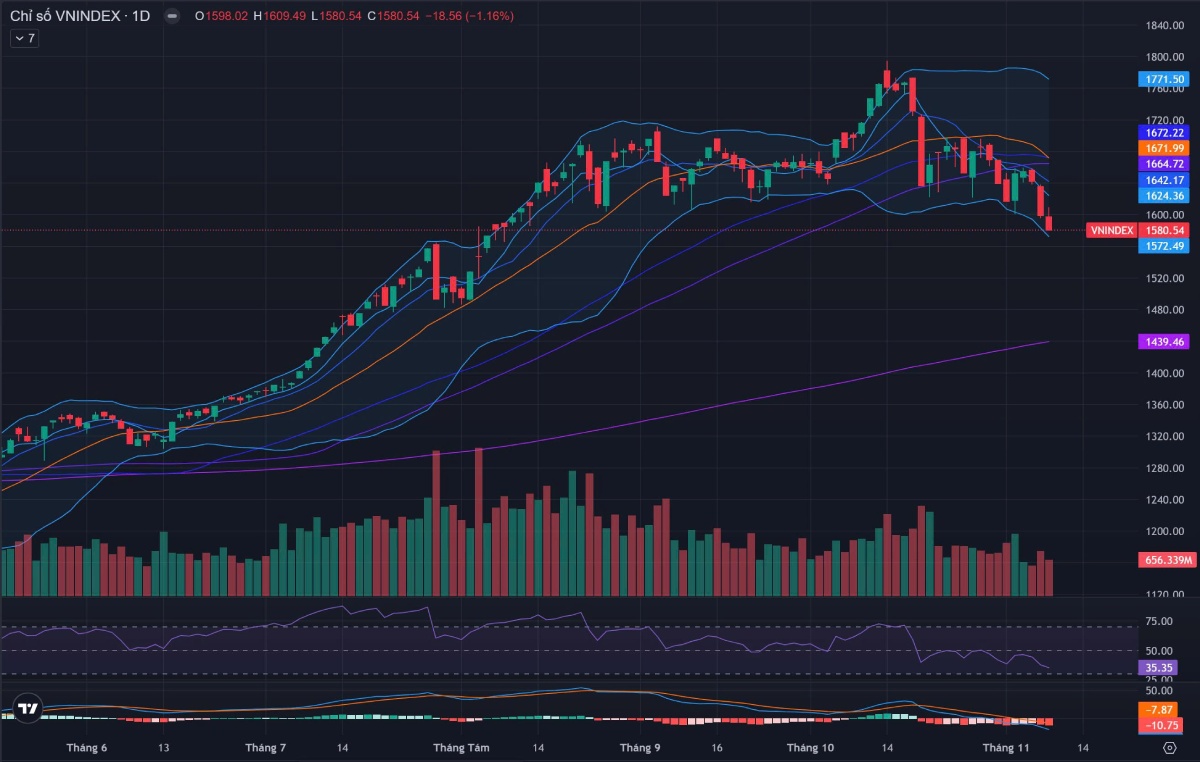
Task: Click the 1580.54 last price tag
Action: 1162,230
